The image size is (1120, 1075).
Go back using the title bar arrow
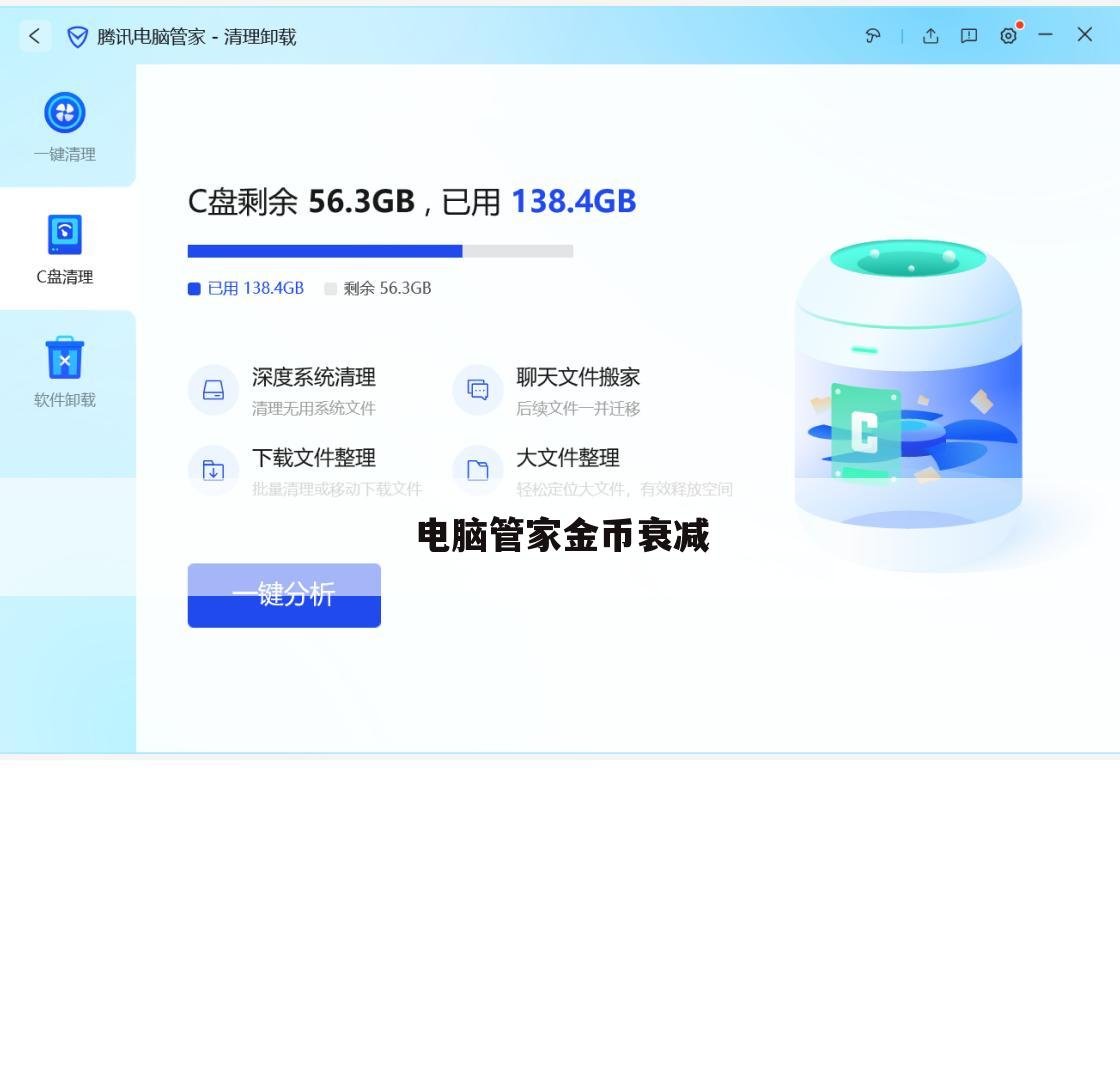click(x=34, y=36)
